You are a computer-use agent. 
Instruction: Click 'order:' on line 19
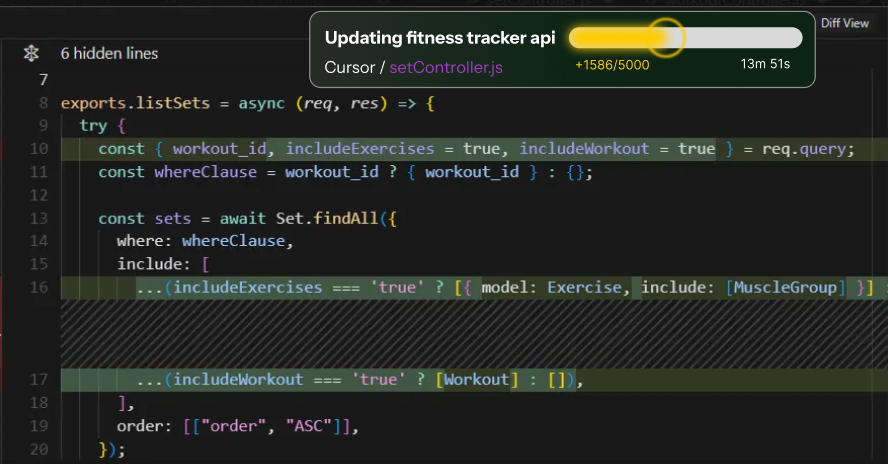pos(144,425)
